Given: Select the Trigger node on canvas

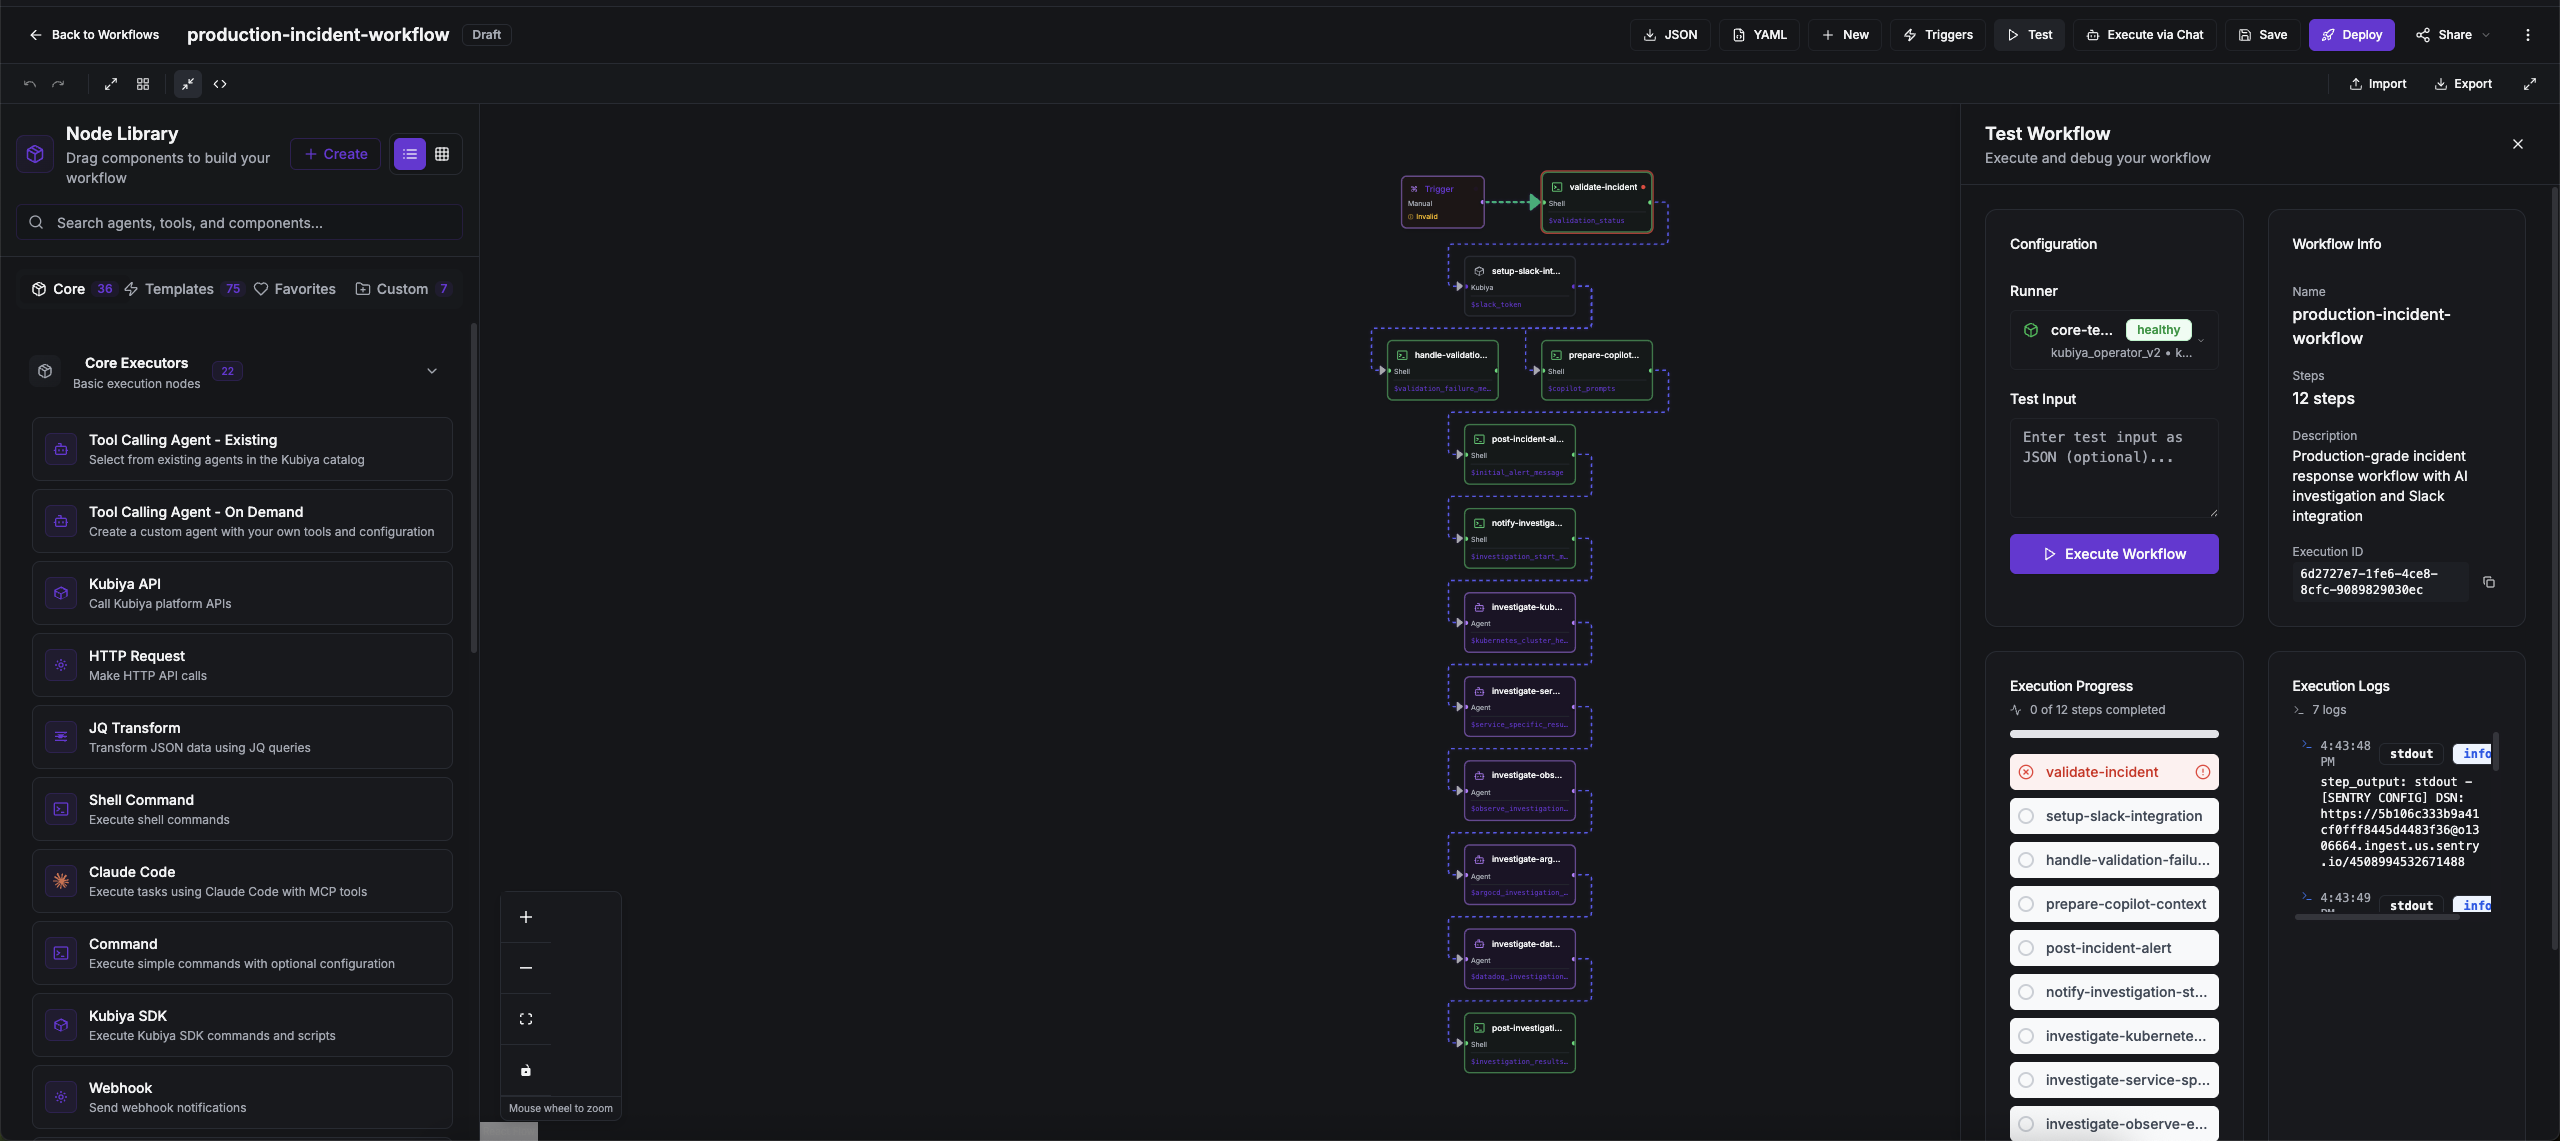Looking at the screenshot, I should (x=1442, y=202).
